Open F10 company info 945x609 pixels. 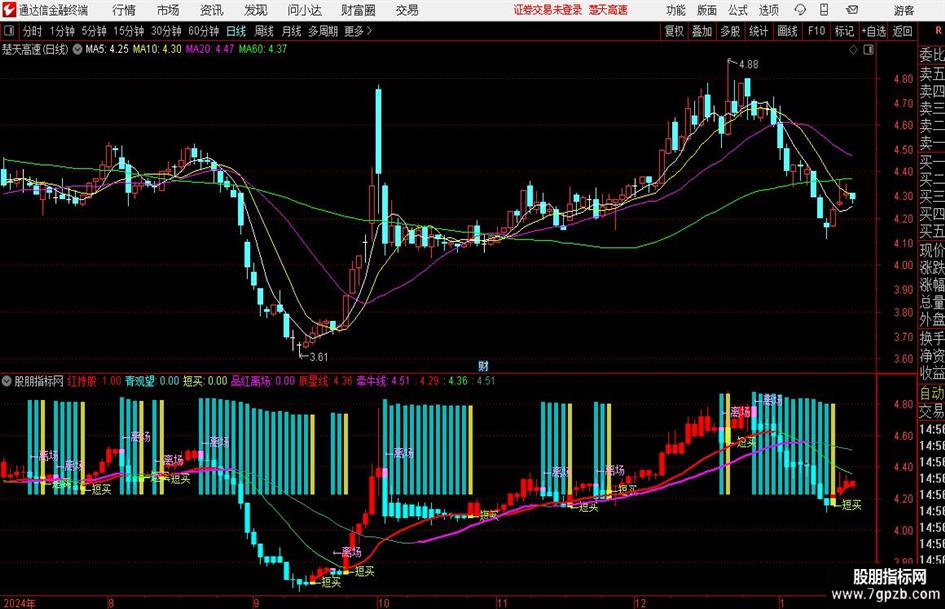click(816, 31)
